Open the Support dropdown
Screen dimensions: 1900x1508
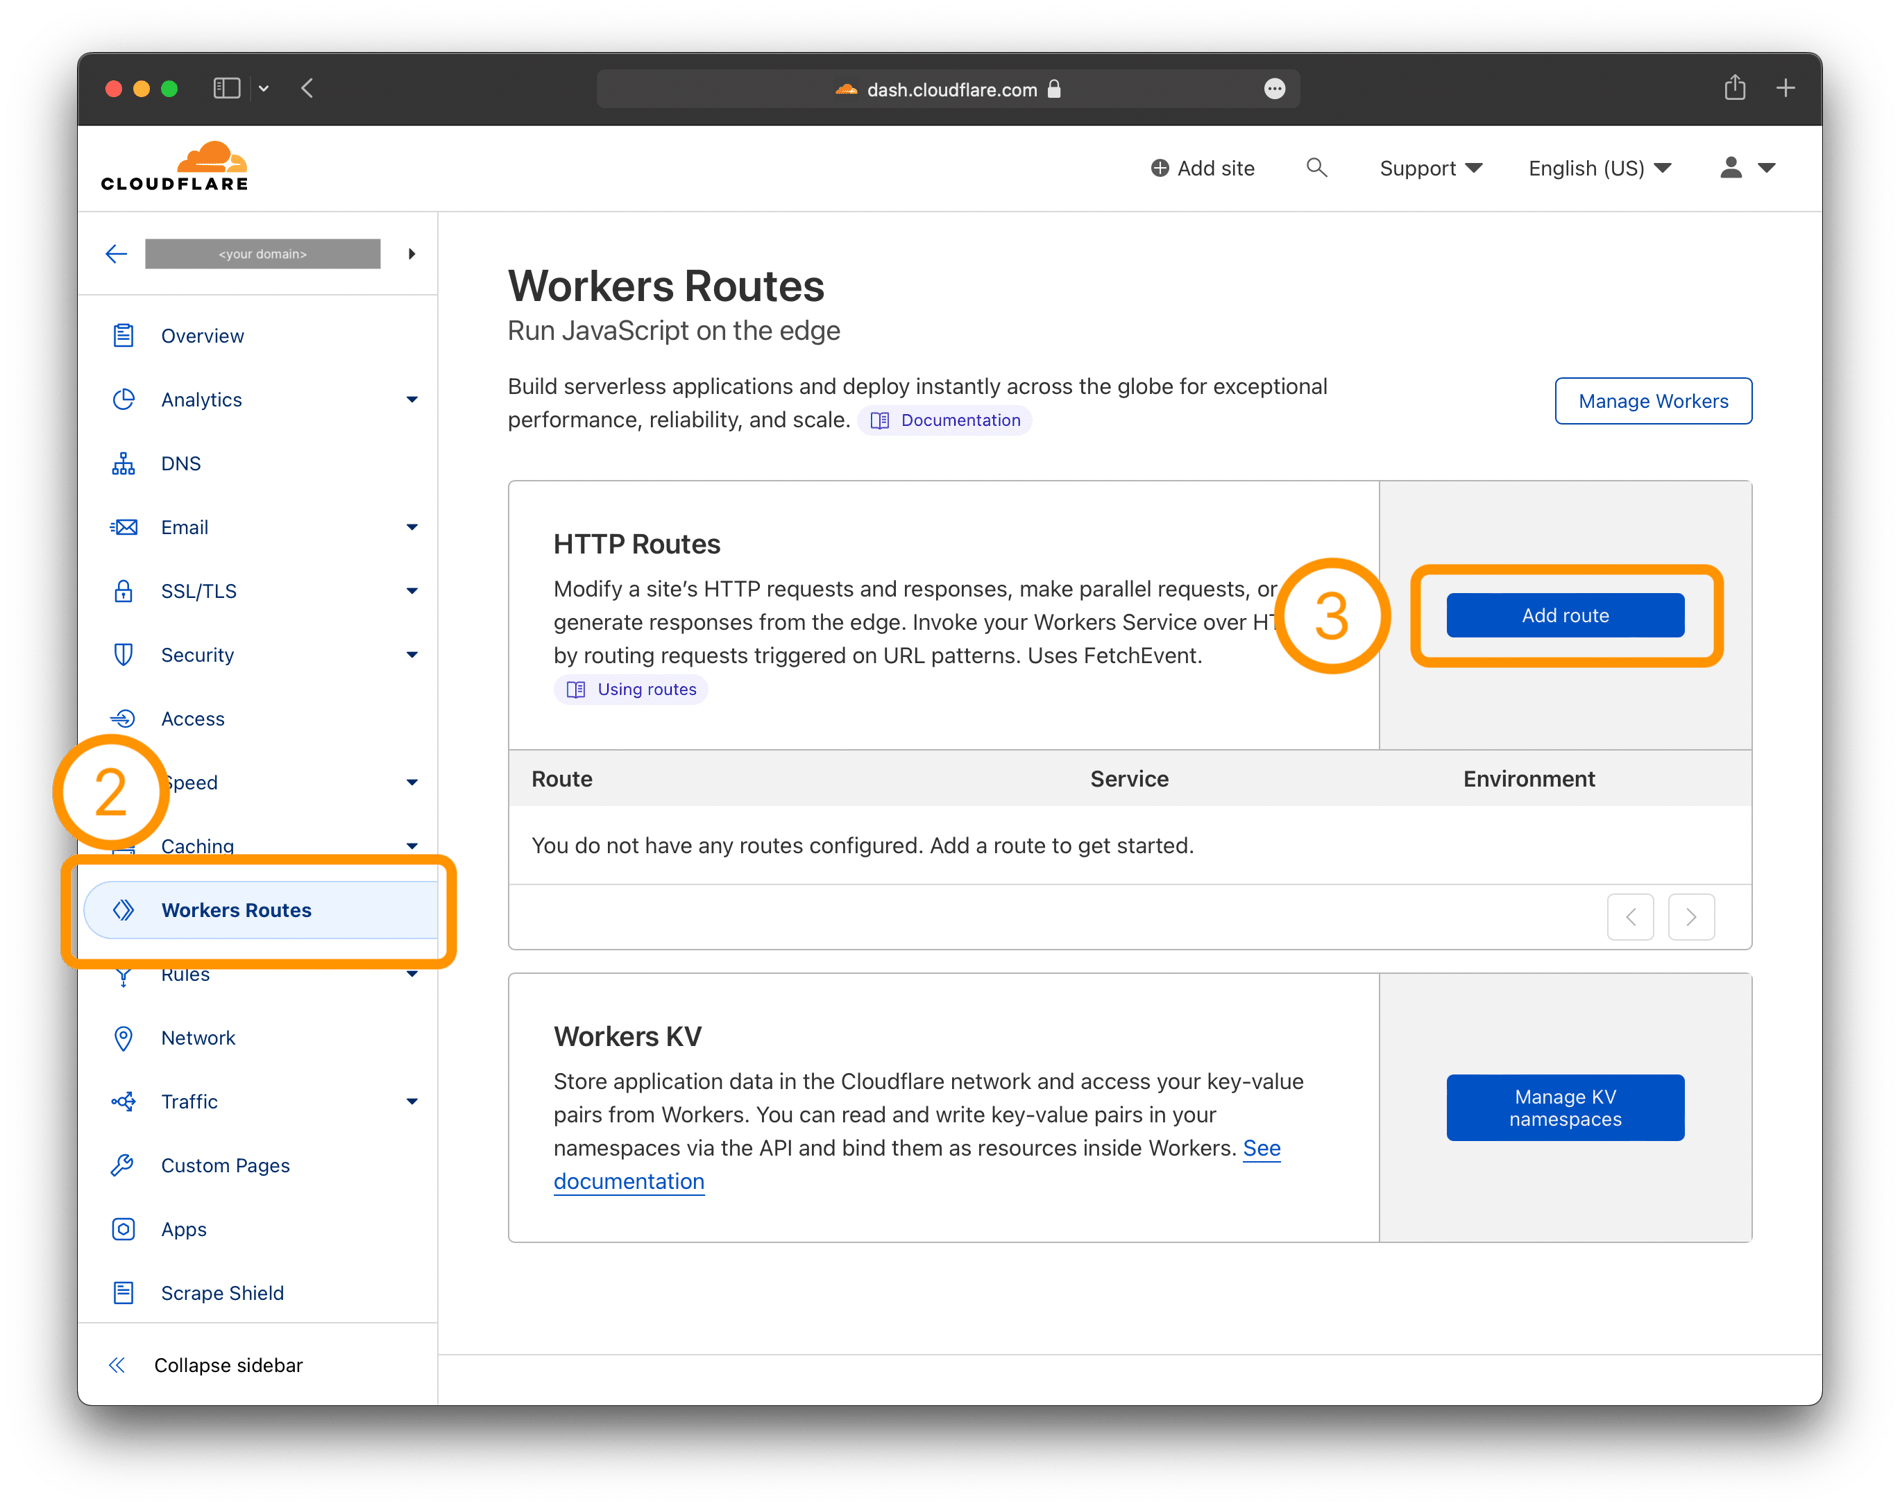coord(1429,167)
